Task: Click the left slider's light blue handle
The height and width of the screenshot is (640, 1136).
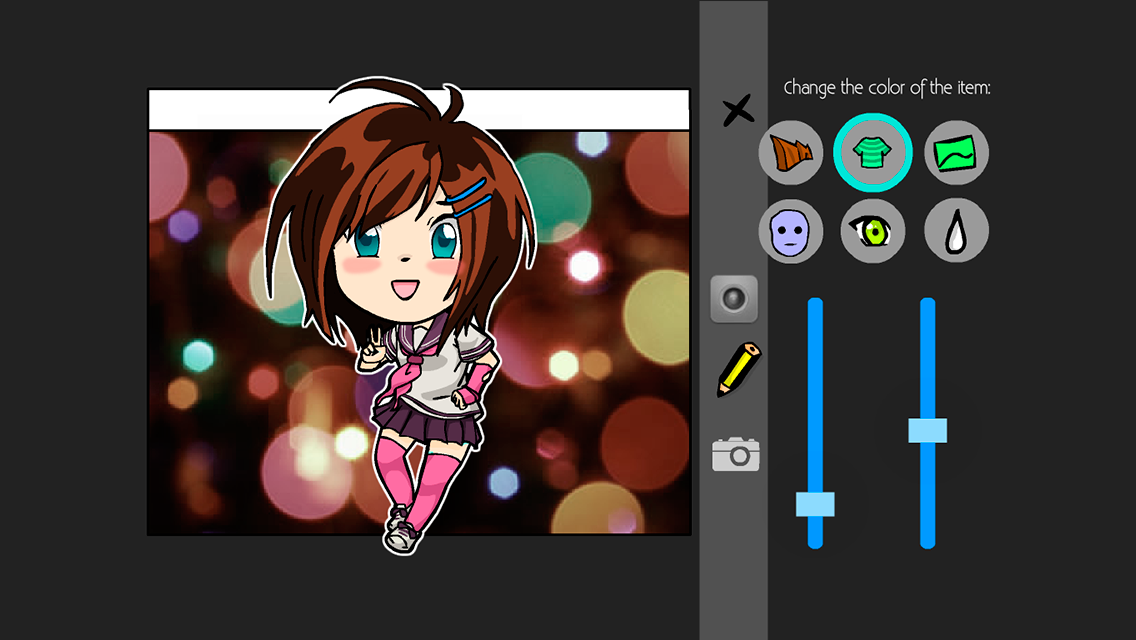Action: pos(815,504)
